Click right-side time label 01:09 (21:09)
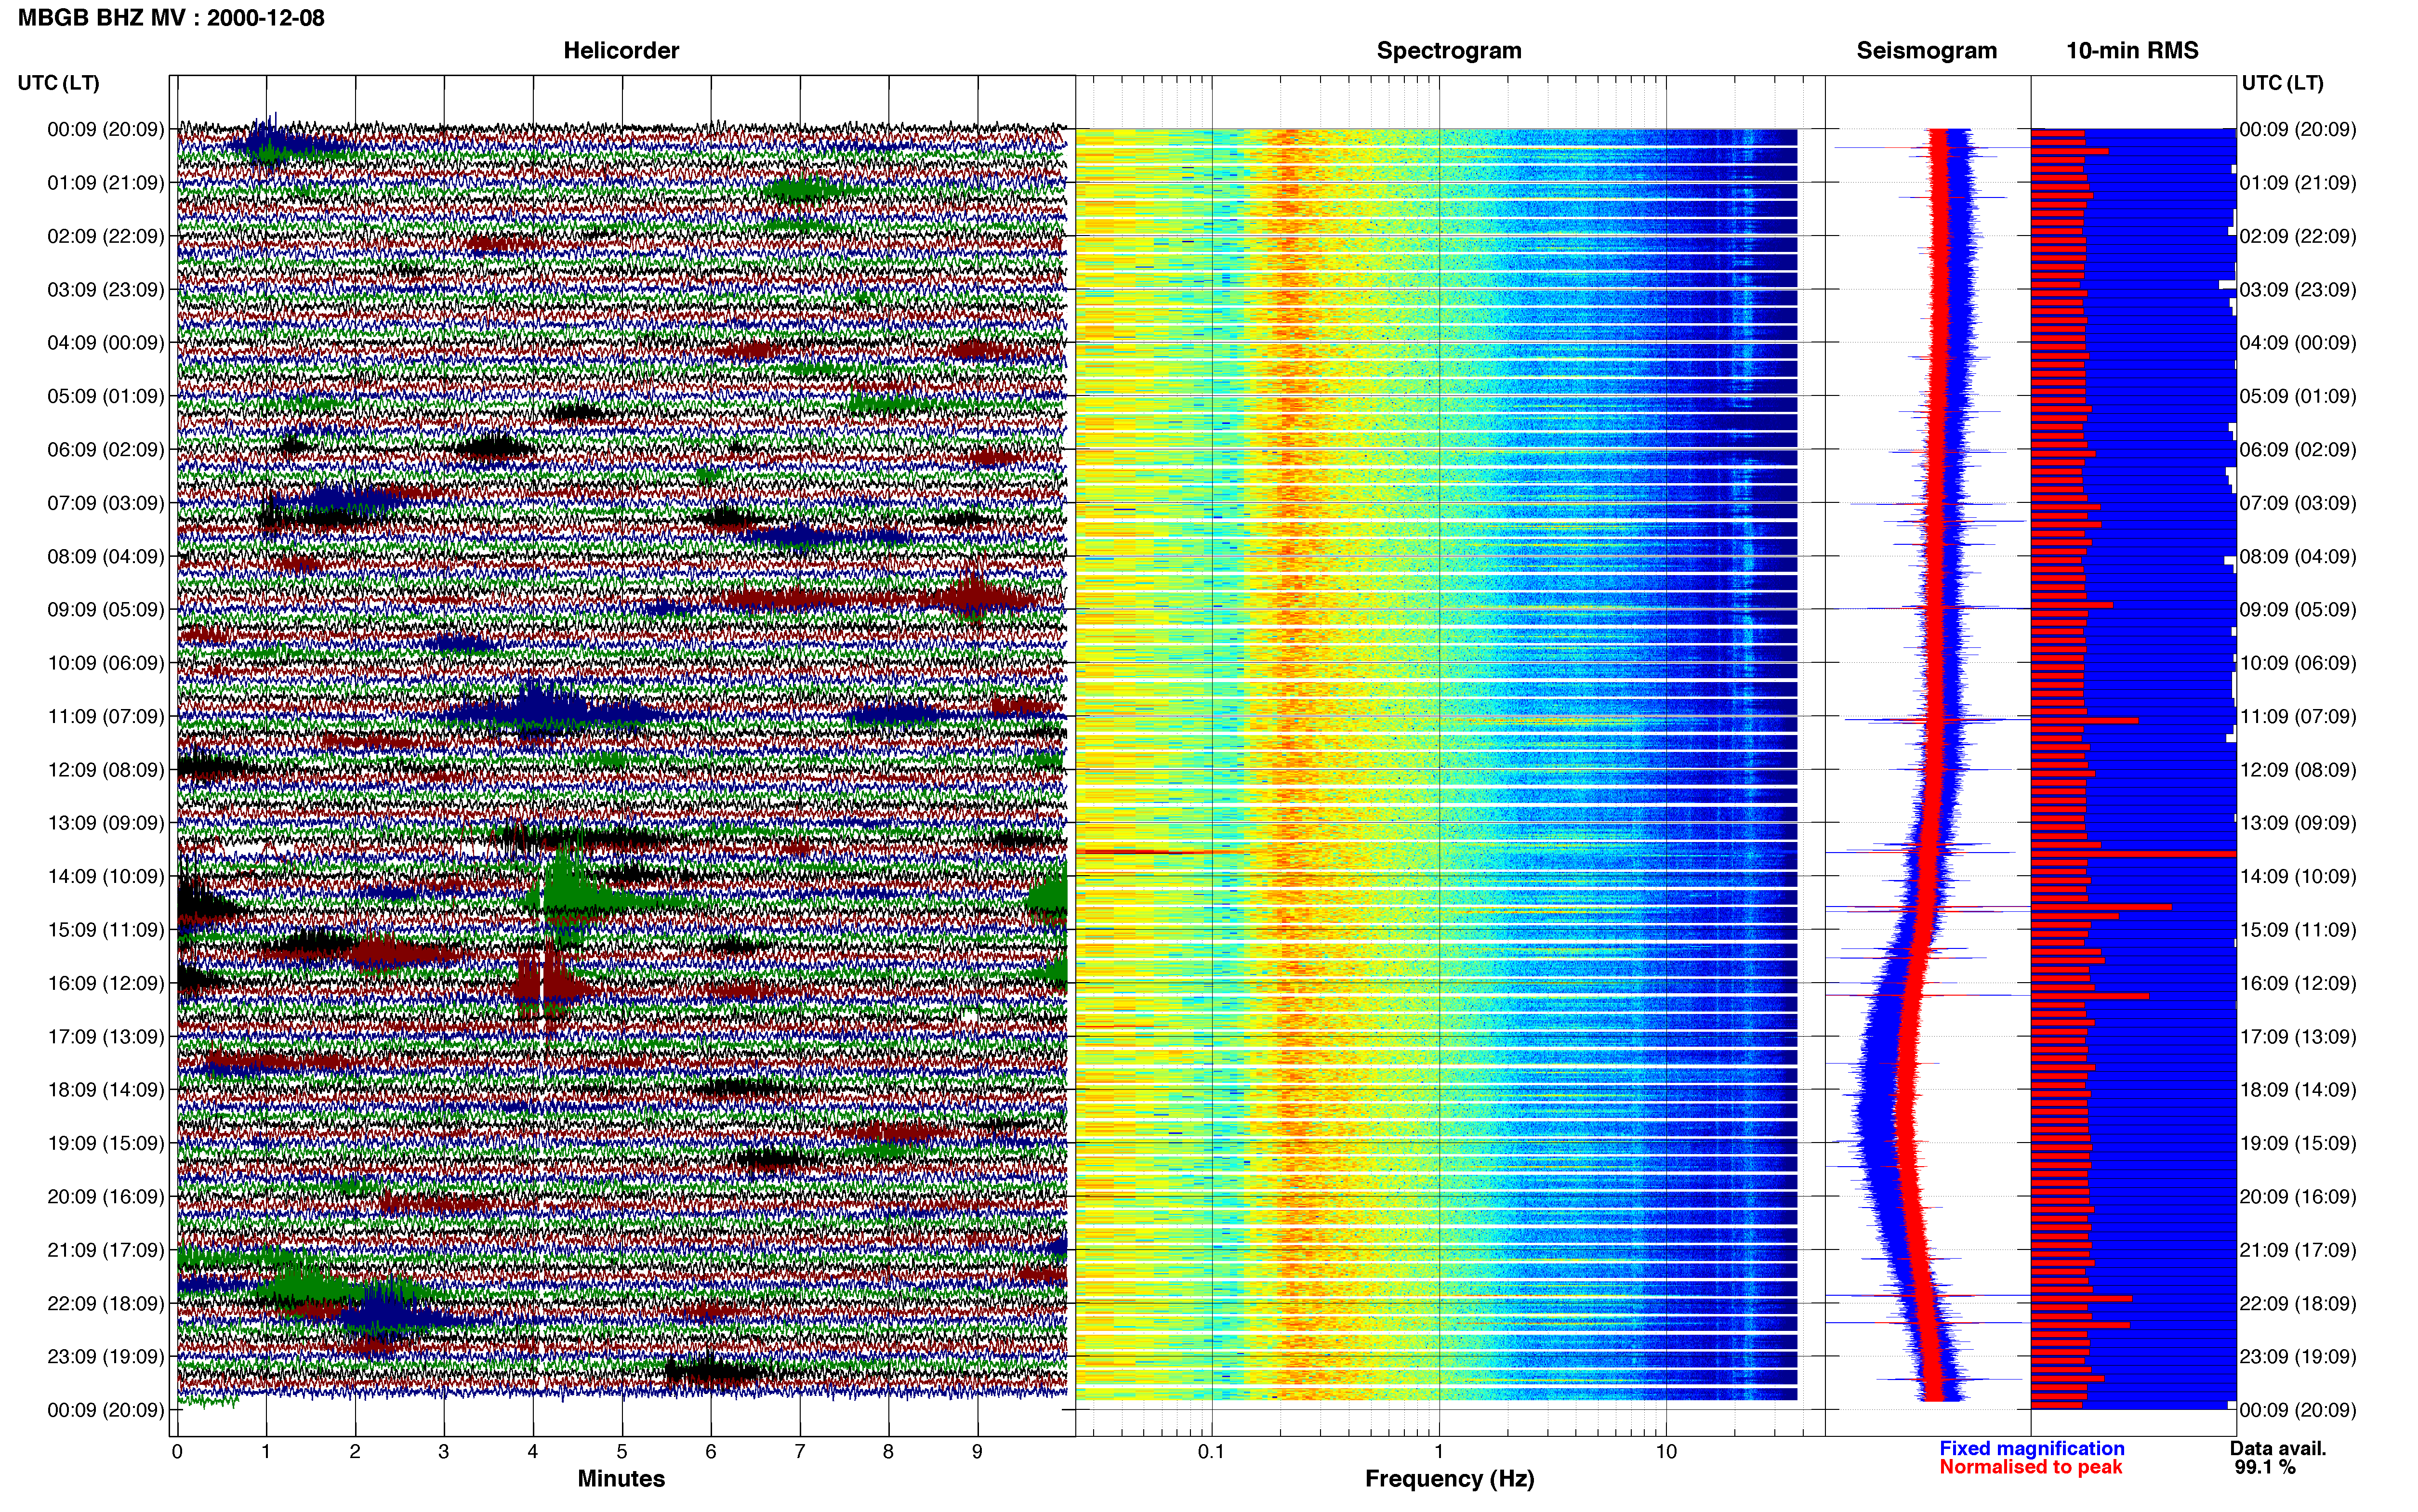Screen dimensions: 2418x1512 [2298, 183]
